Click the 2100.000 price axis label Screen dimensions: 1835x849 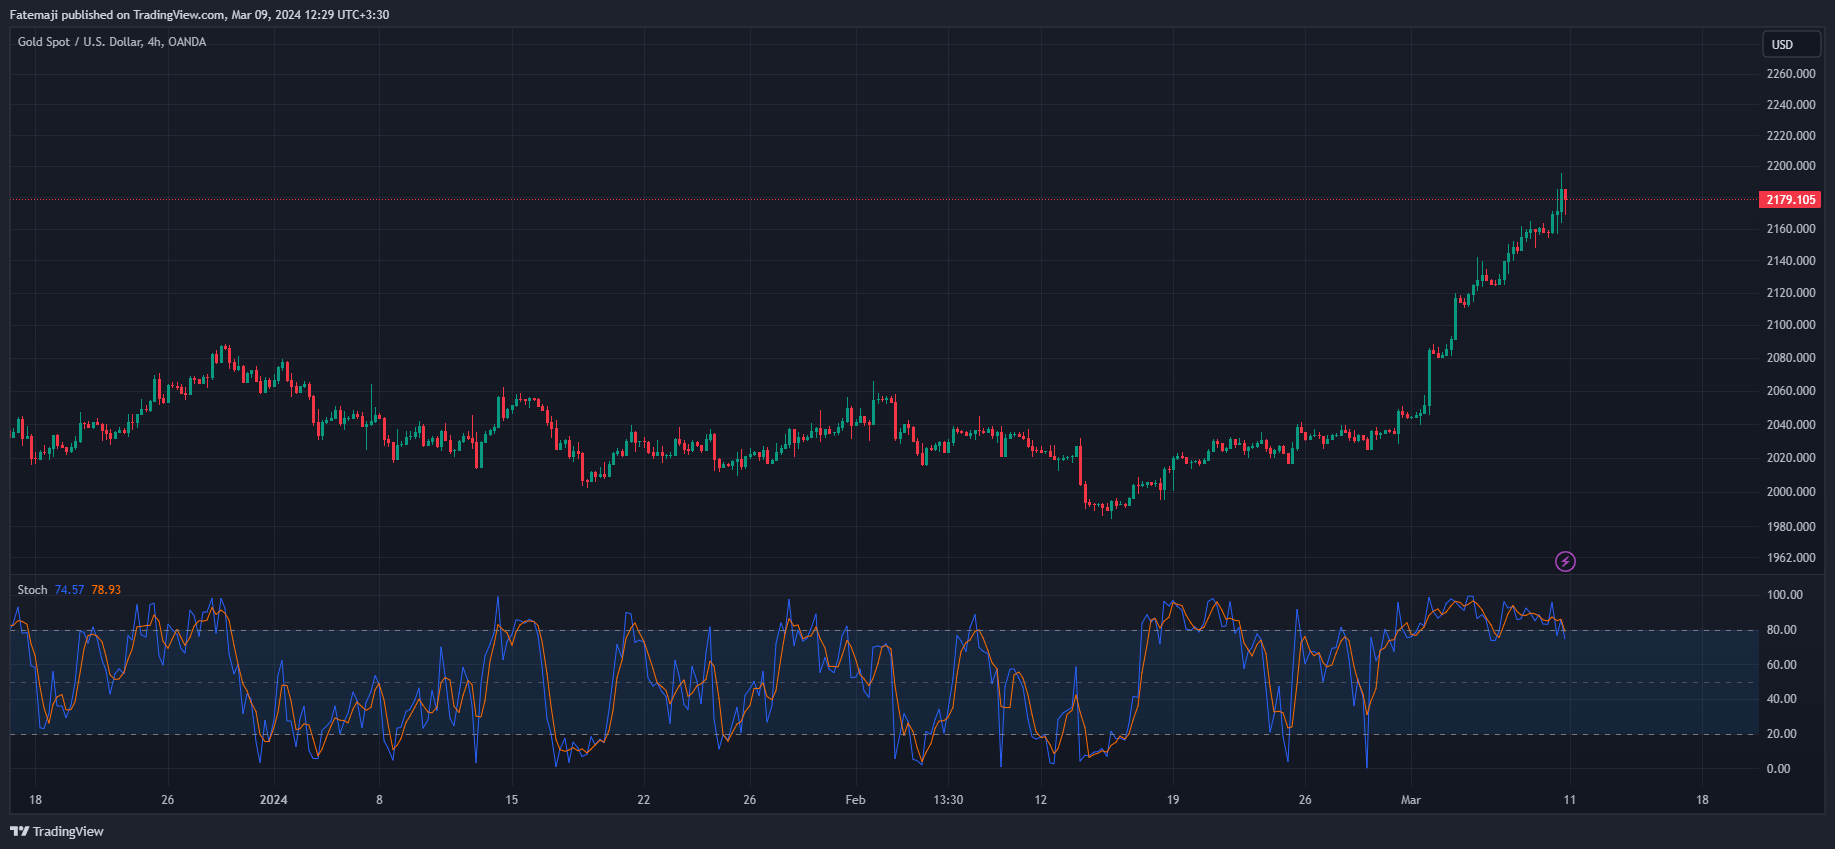[1791, 325]
